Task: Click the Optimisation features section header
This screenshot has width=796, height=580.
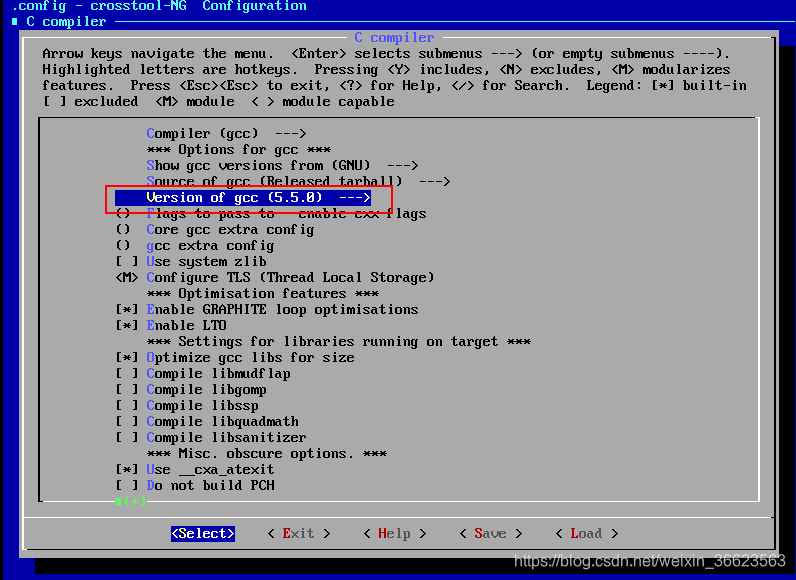Action: point(263,293)
